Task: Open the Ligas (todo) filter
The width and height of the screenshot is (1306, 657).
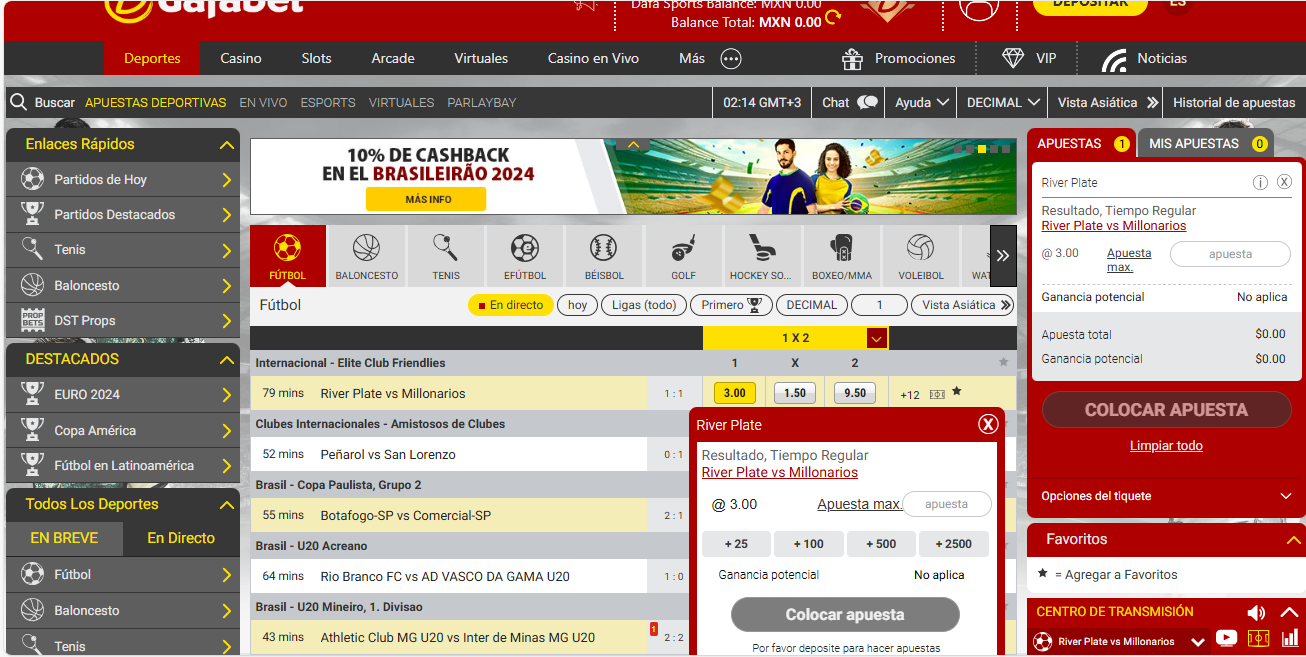Action: [644, 305]
